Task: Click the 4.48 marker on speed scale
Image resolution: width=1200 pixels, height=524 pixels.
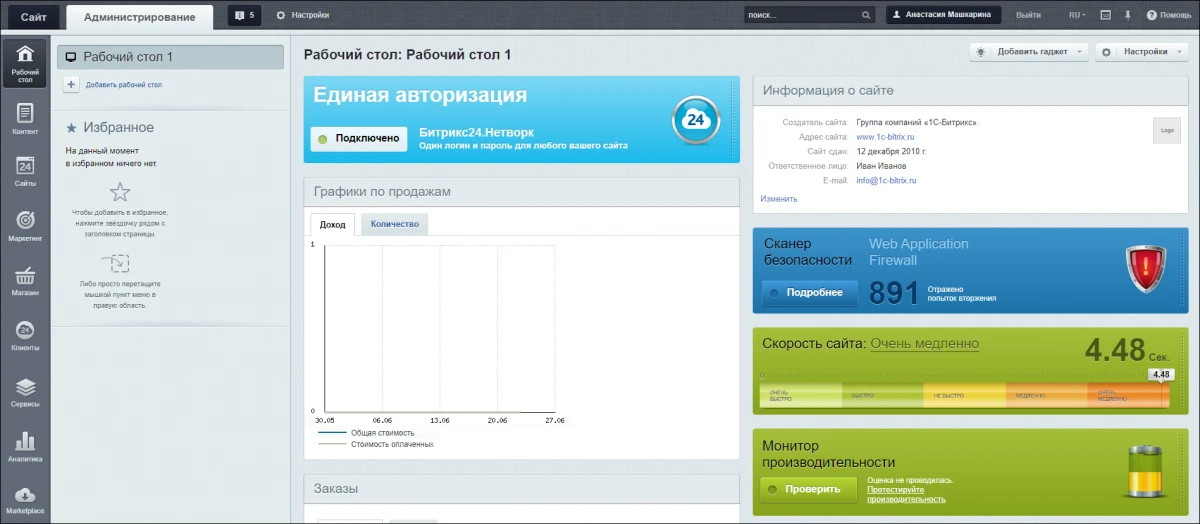Action: (1160, 374)
